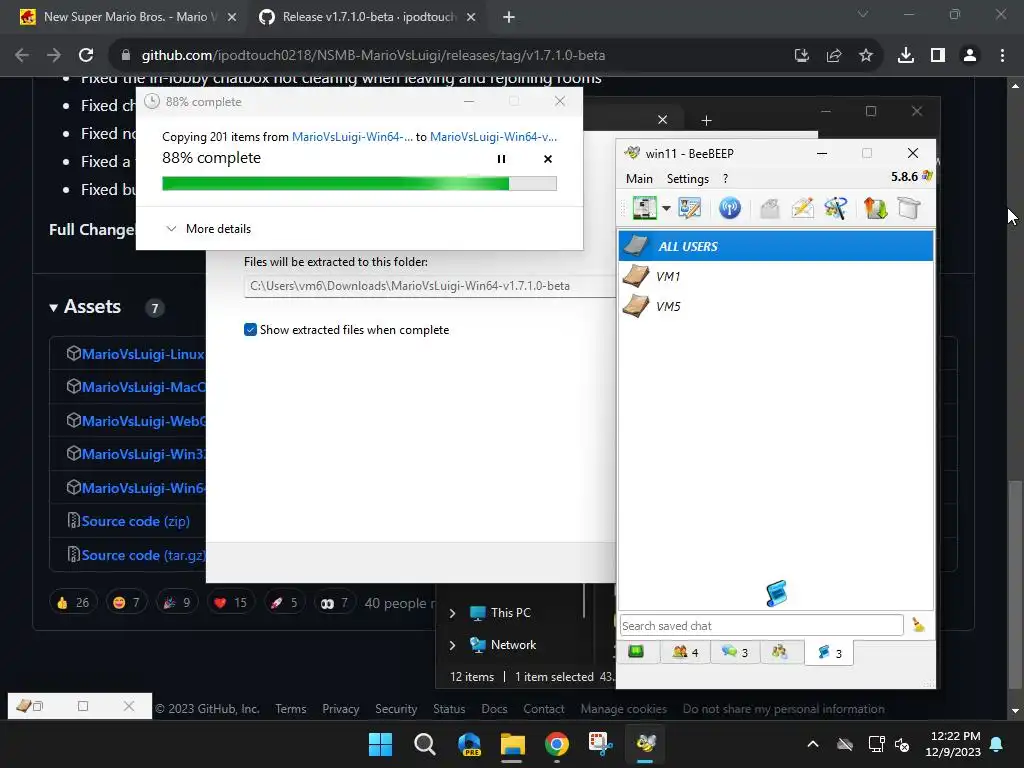Click the green copy progress bar

[x=359, y=184]
